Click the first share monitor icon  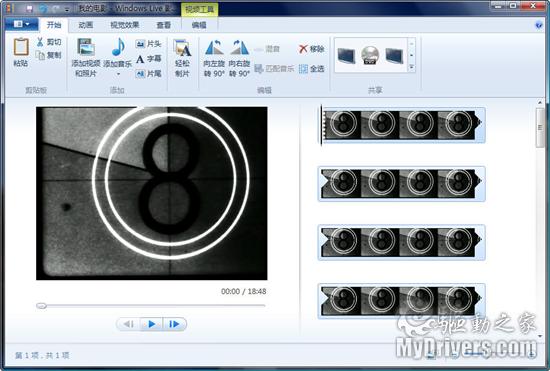coord(346,55)
